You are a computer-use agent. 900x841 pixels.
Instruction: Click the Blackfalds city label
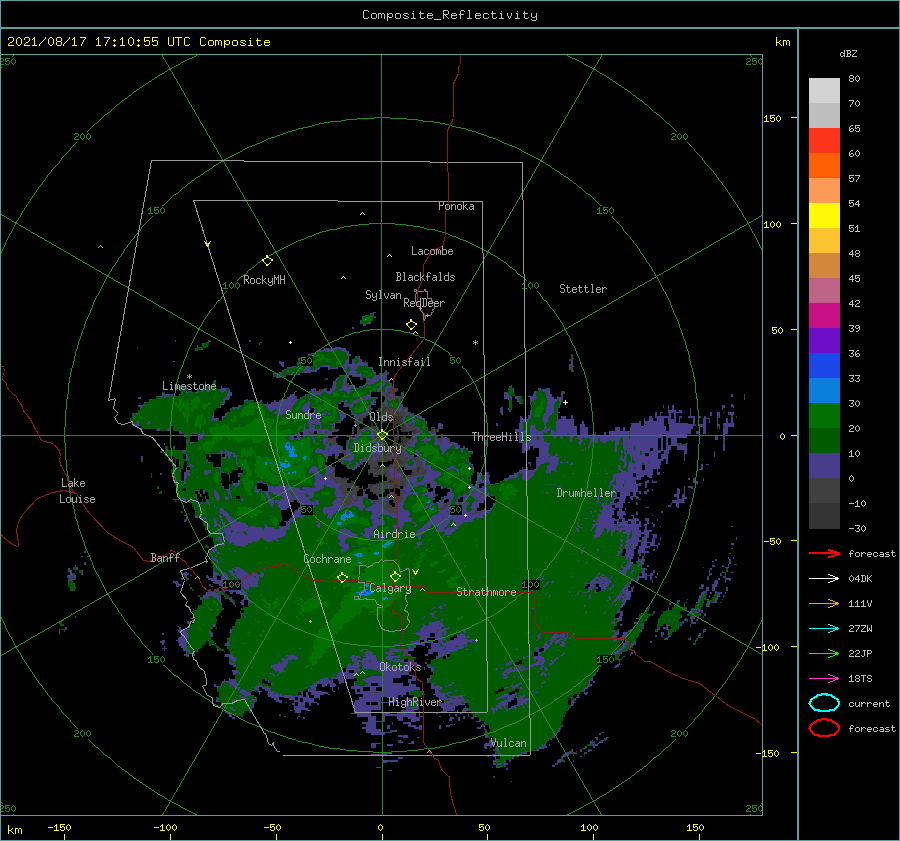425,277
